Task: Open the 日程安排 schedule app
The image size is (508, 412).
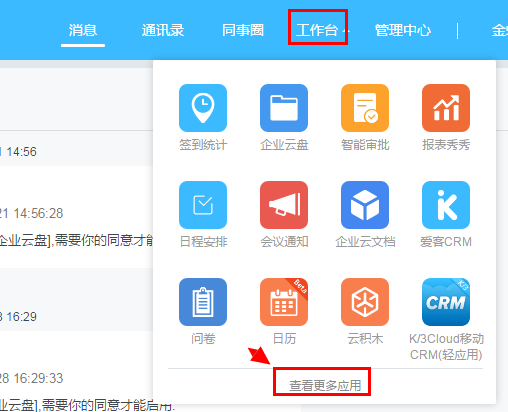Action: (203, 205)
